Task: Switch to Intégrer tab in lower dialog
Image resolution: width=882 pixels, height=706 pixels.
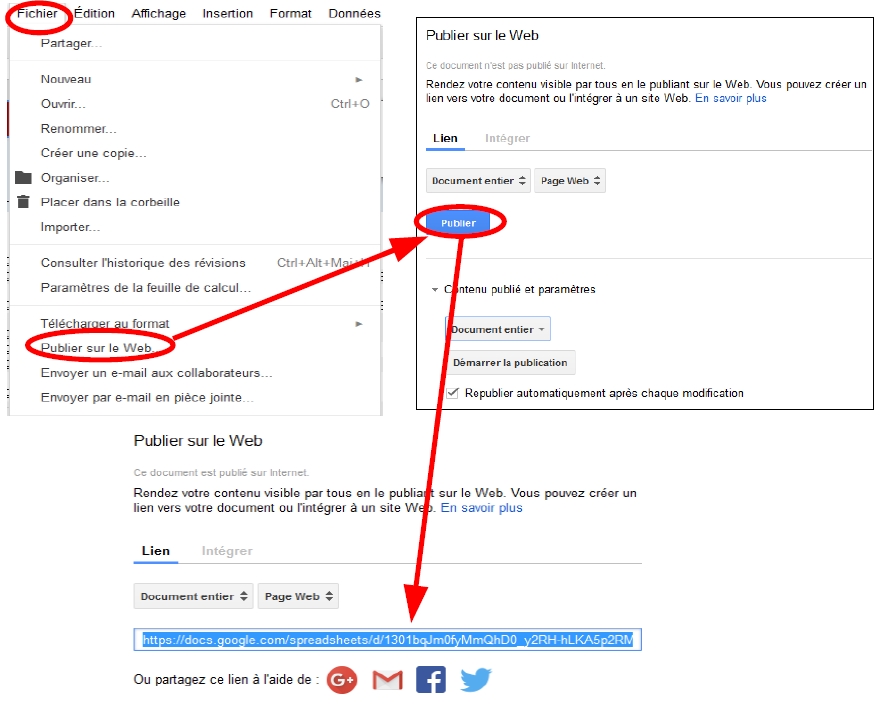Action: [227, 551]
